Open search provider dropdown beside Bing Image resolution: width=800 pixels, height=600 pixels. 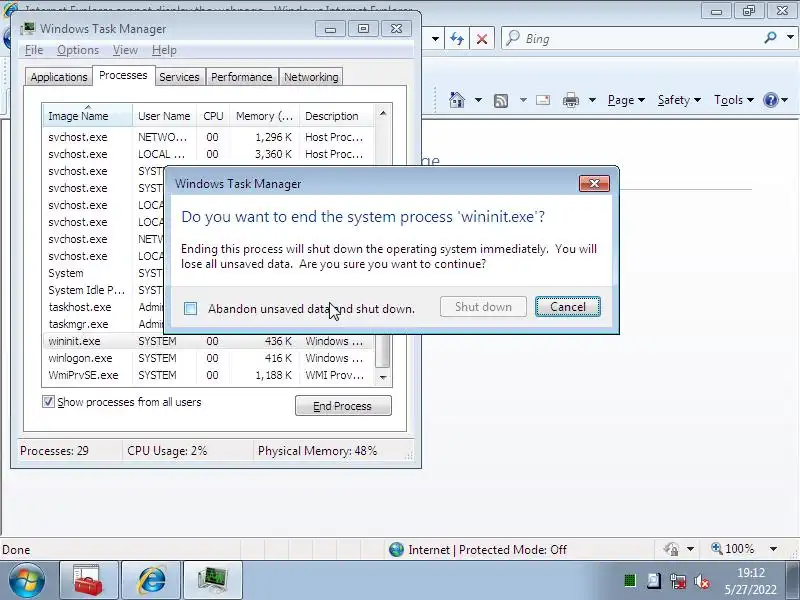point(790,37)
